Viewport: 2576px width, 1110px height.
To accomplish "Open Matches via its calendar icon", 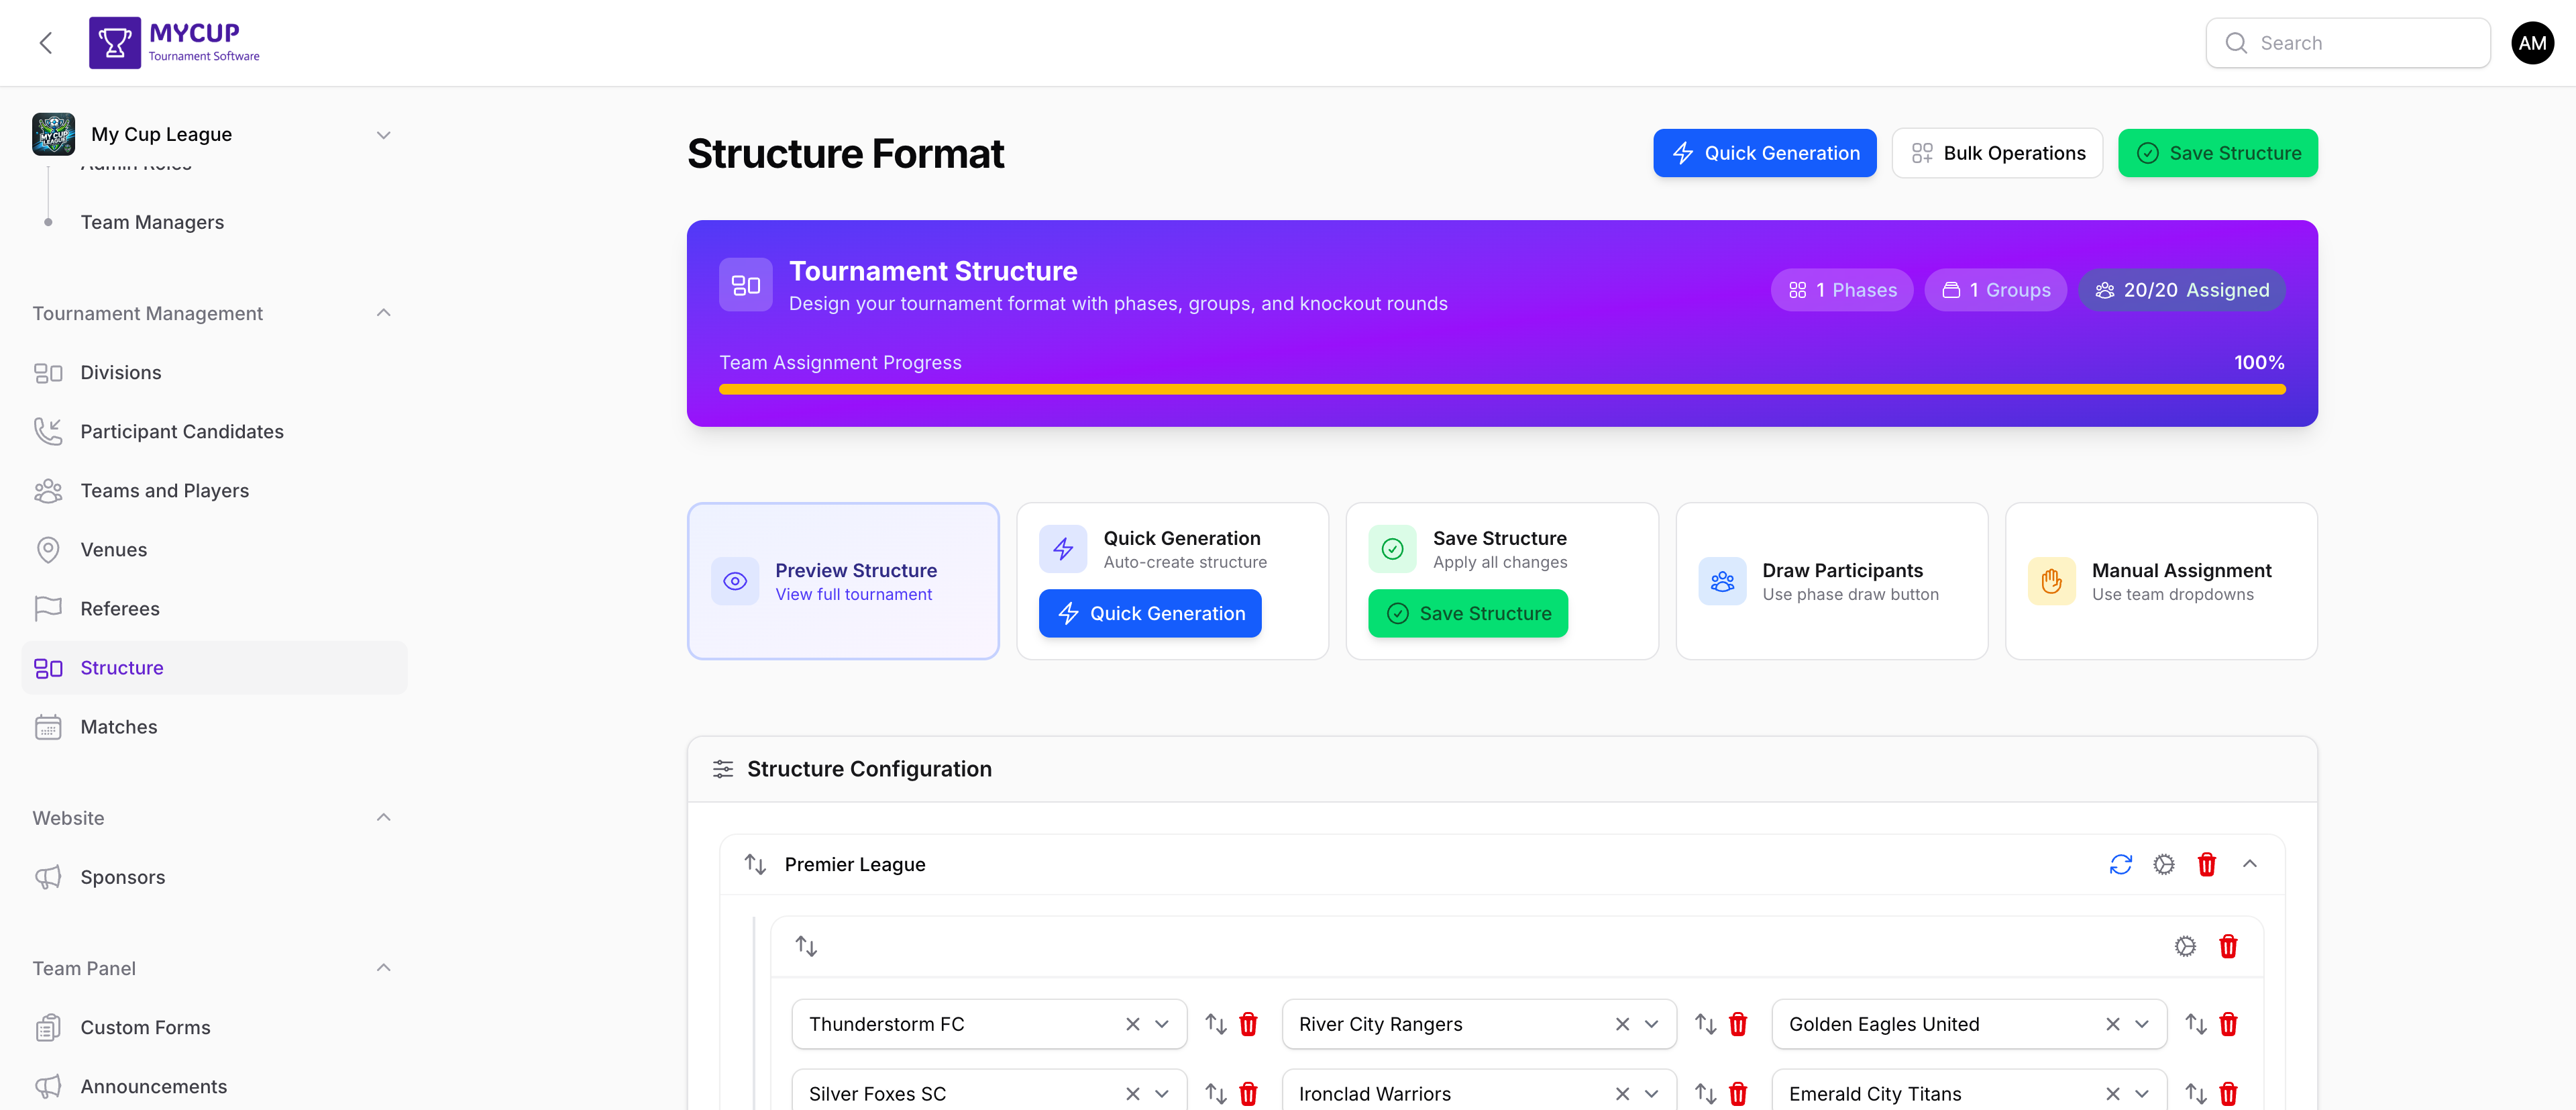I will click(49, 727).
